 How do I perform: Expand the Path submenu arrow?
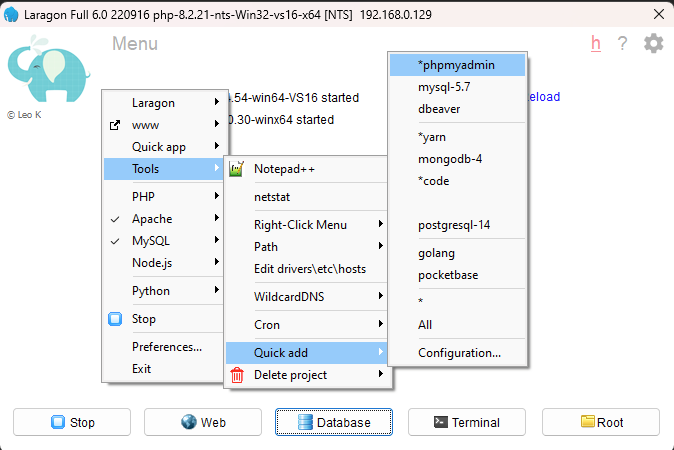(380, 245)
